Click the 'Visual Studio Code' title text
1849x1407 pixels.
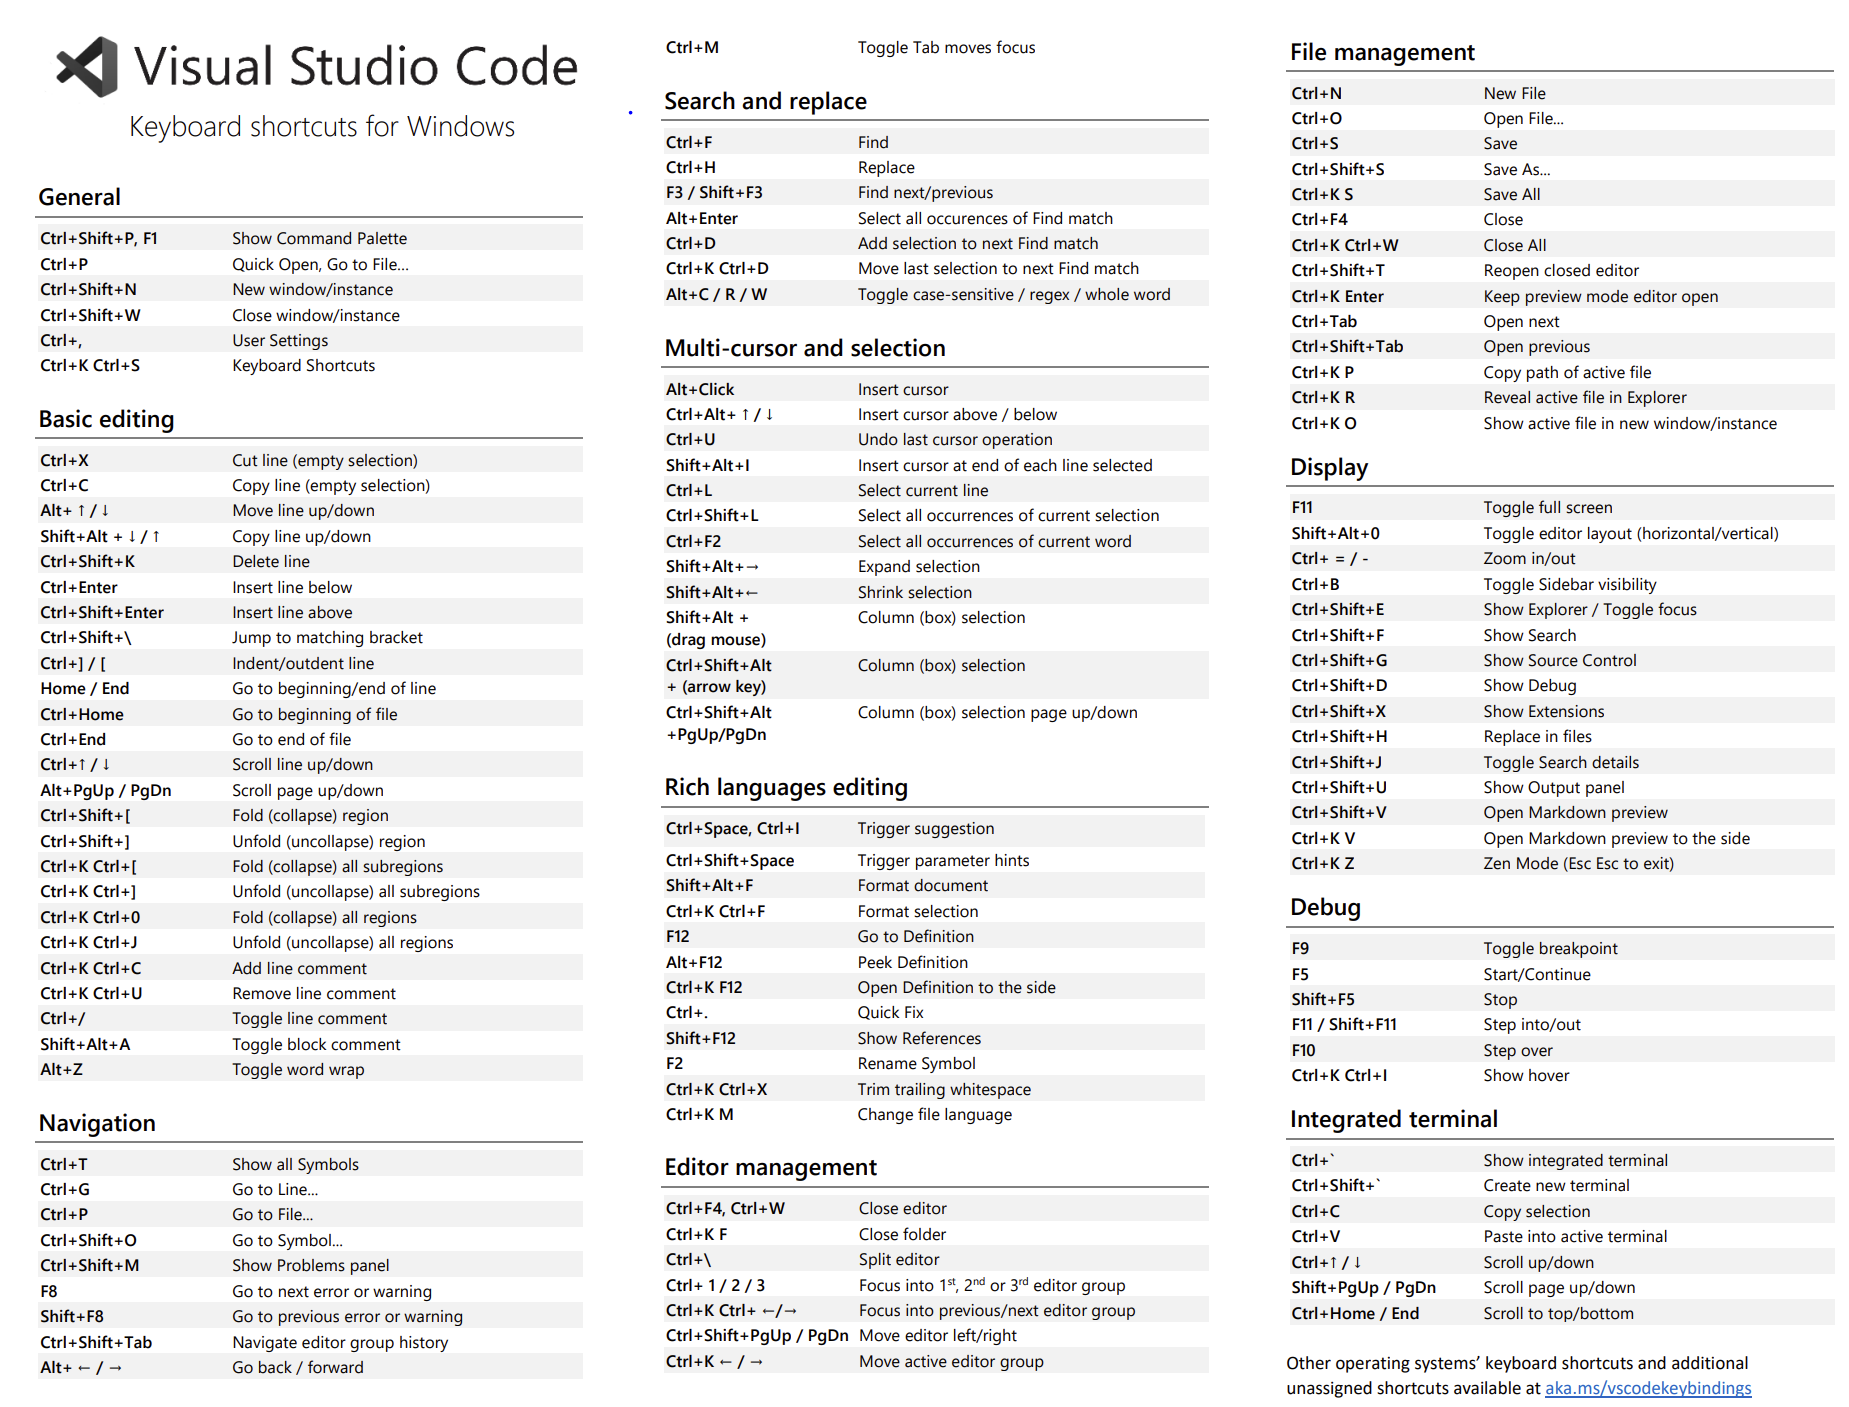click(356, 67)
